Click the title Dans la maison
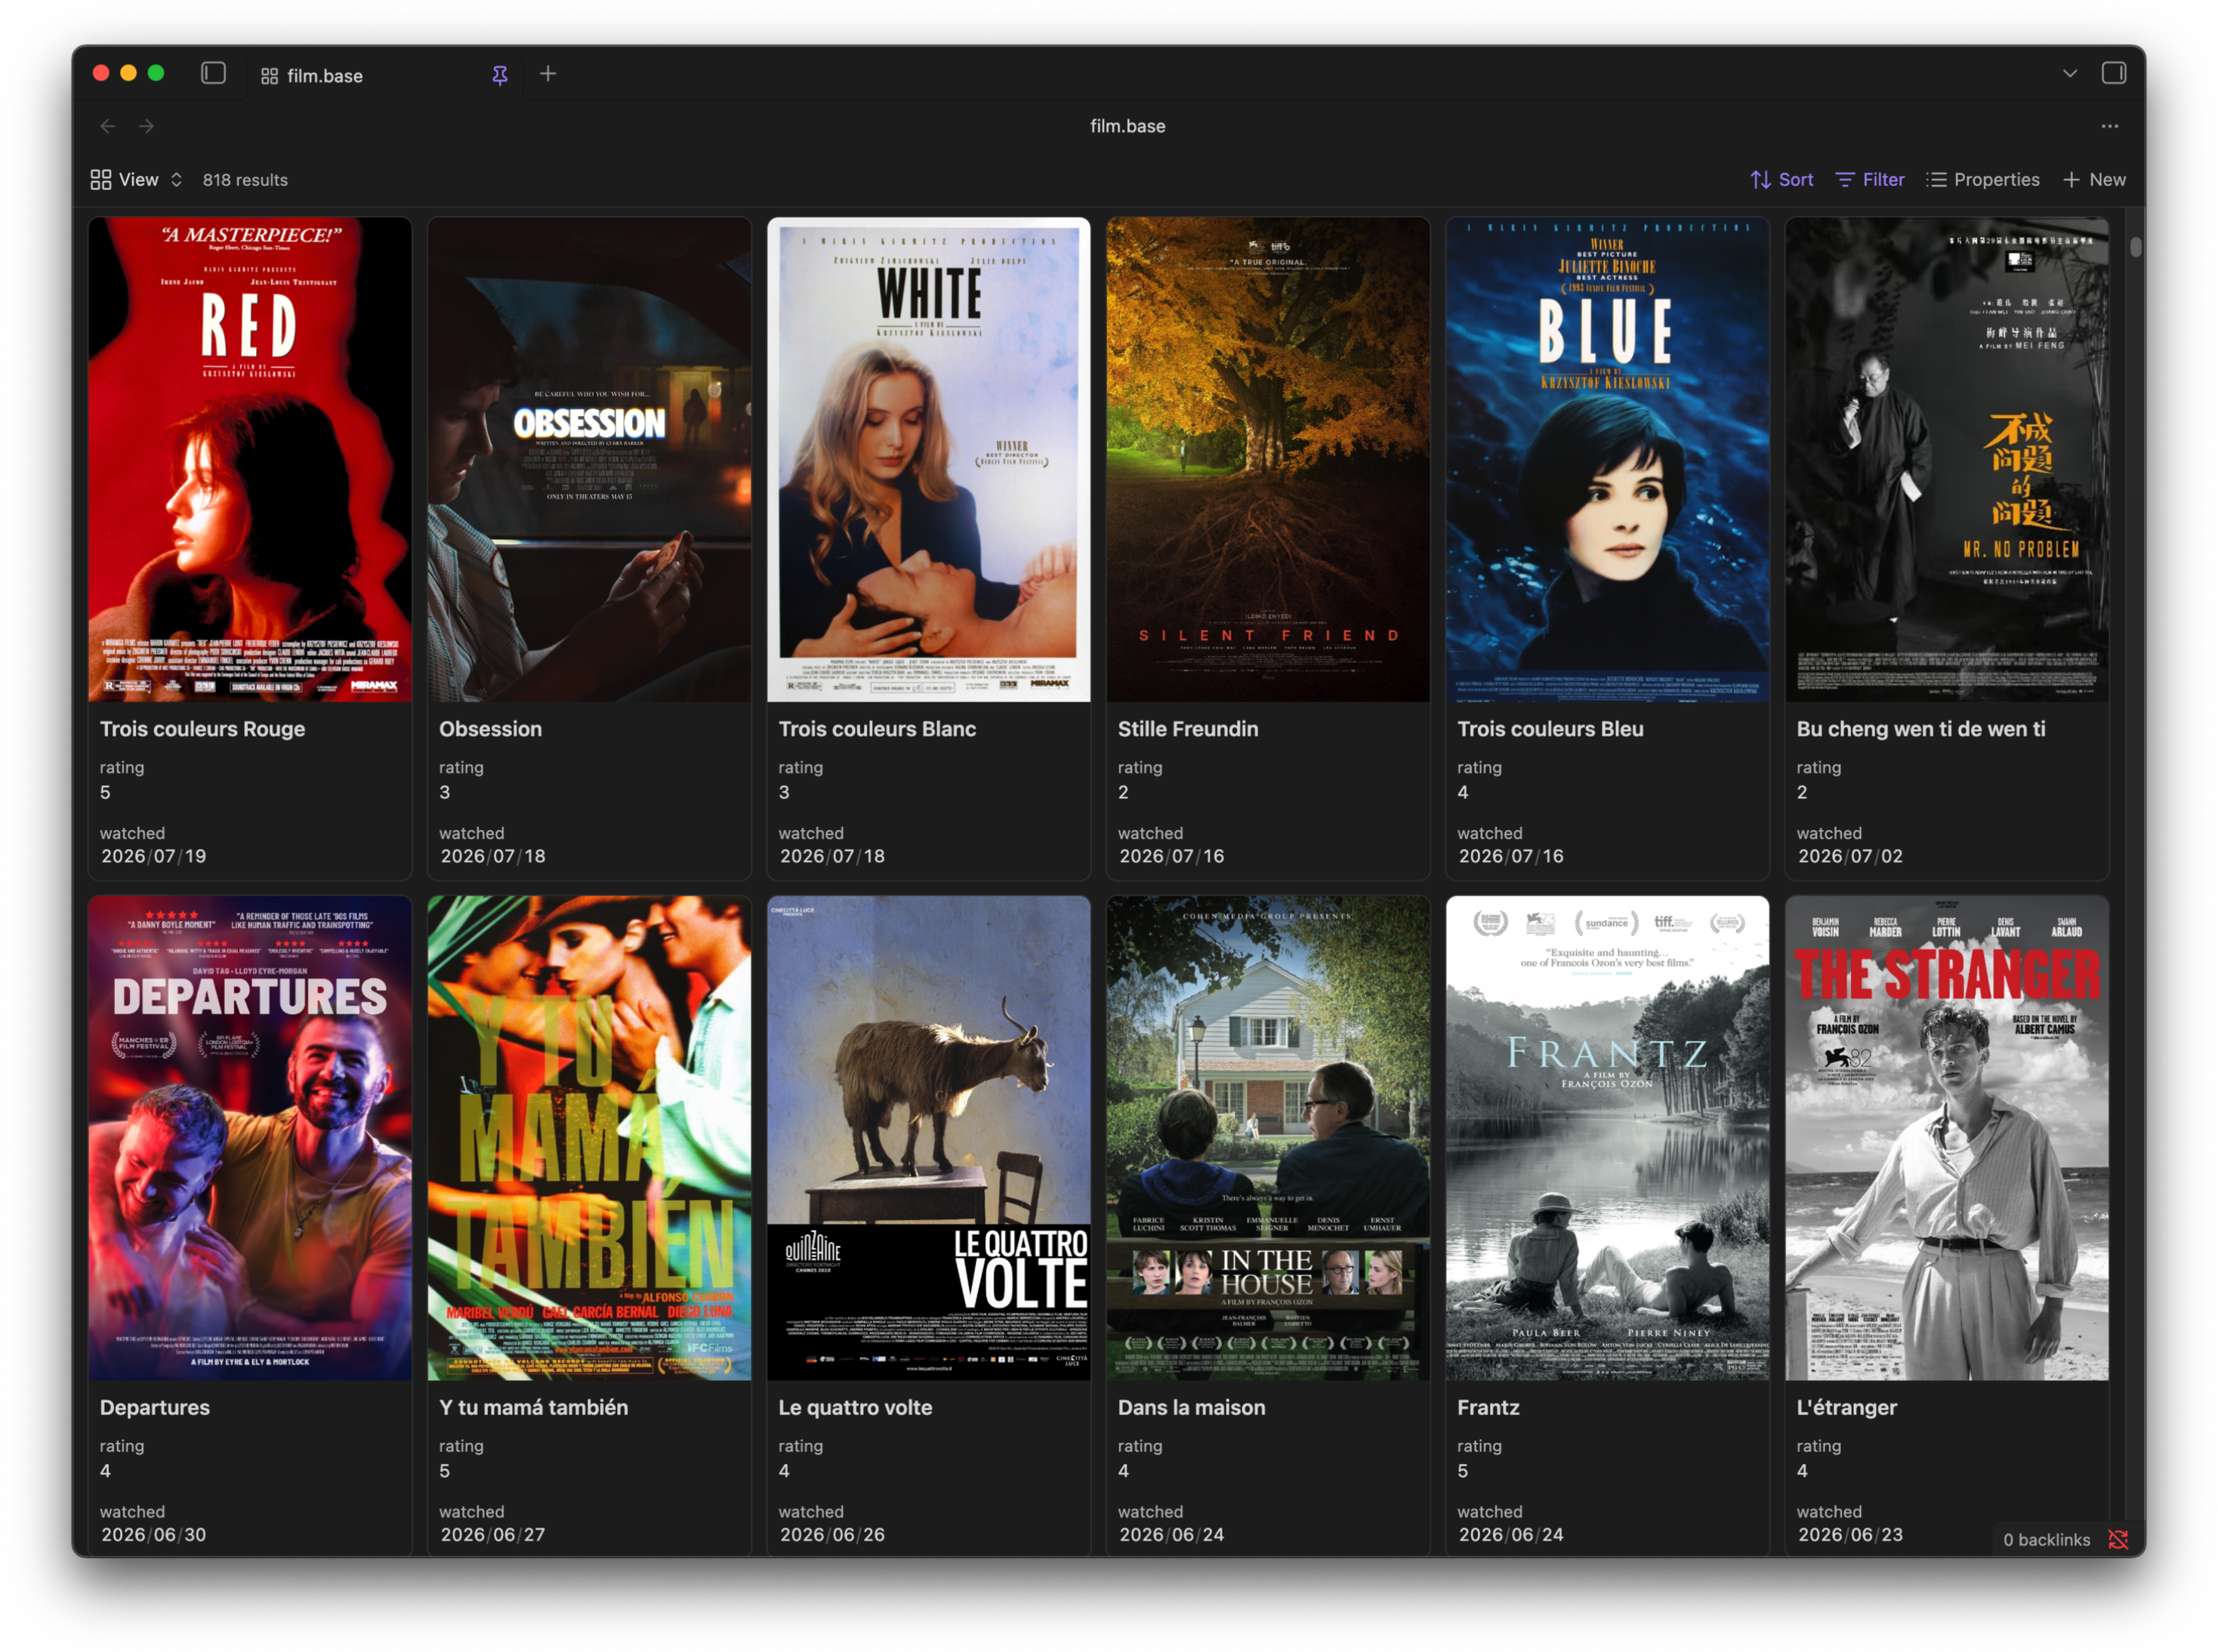This screenshot has height=1652, width=2218. [1191, 1407]
